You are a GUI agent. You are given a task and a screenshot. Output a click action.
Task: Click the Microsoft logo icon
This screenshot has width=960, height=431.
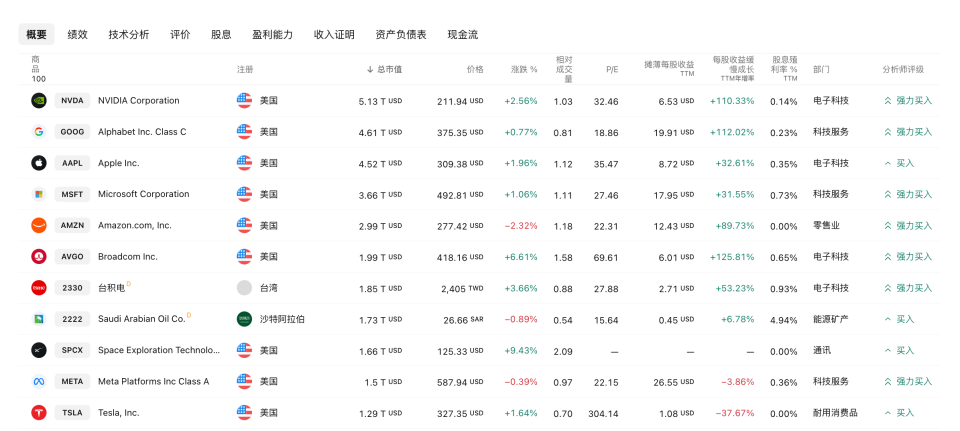(x=39, y=194)
